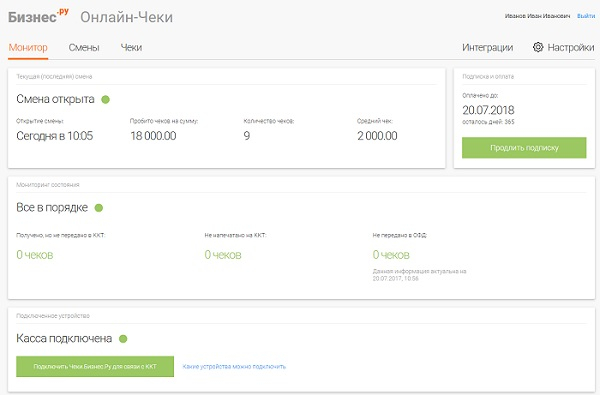Screen dimensions: 600x395
Task: Click the Онлайн-Чеки title
Action: point(126,17)
